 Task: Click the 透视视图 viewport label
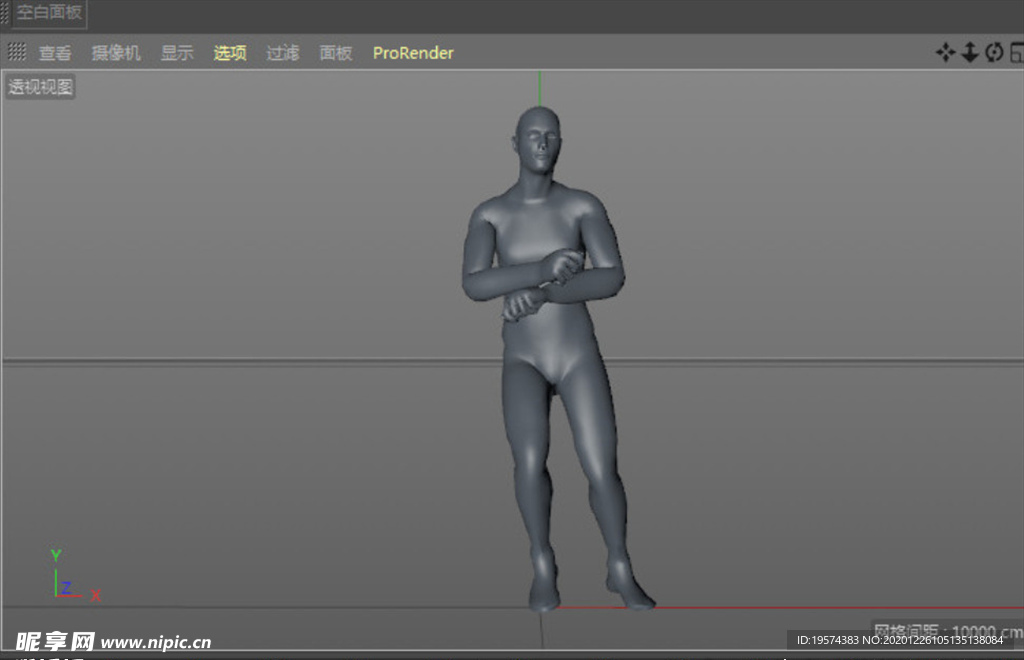click(41, 87)
